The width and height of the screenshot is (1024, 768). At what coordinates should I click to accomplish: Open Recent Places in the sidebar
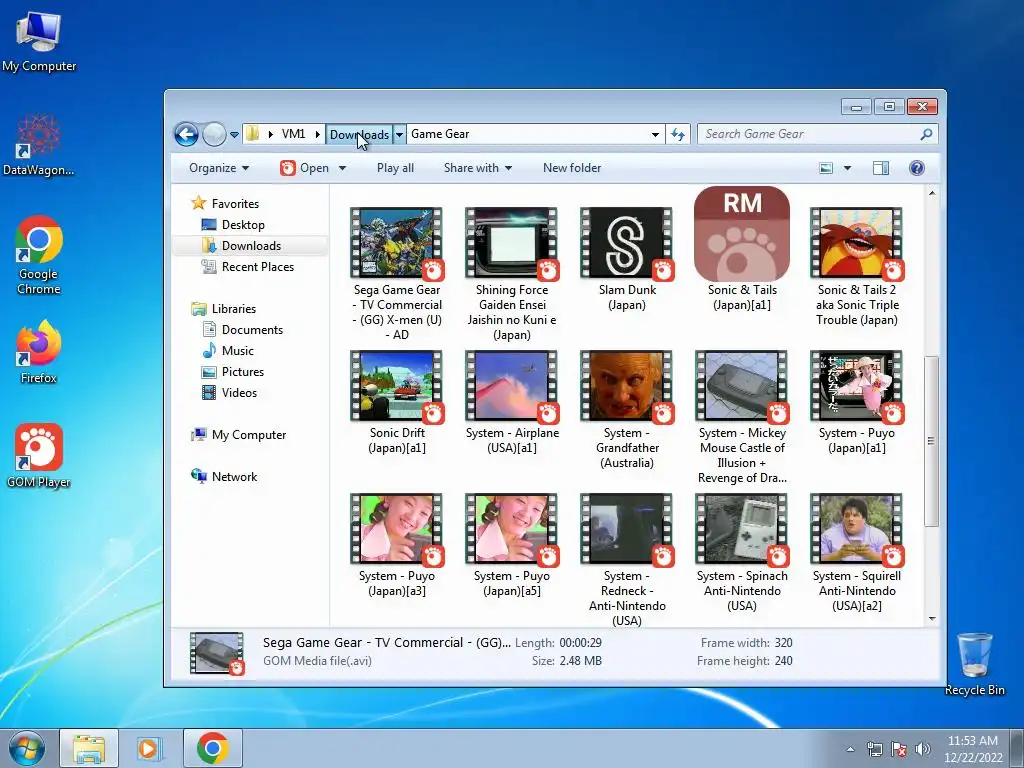[x=257, y=266]
